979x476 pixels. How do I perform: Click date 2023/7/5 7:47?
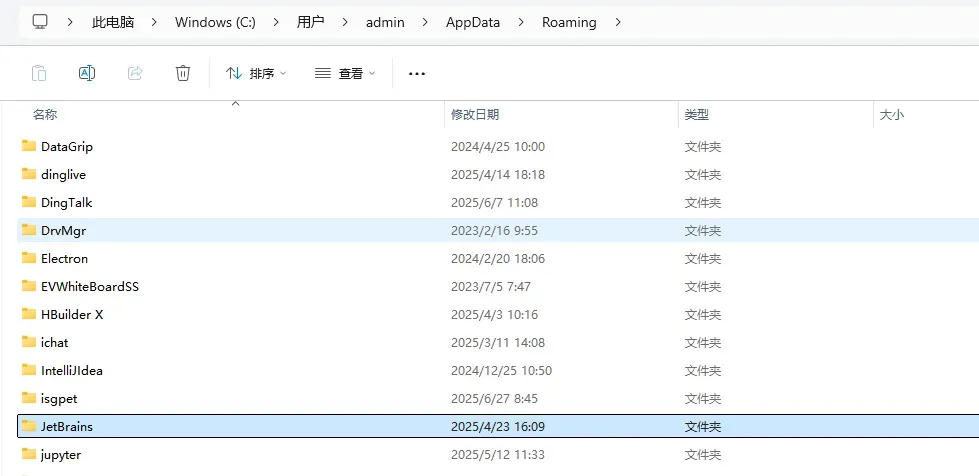click(x=491, y=287)
